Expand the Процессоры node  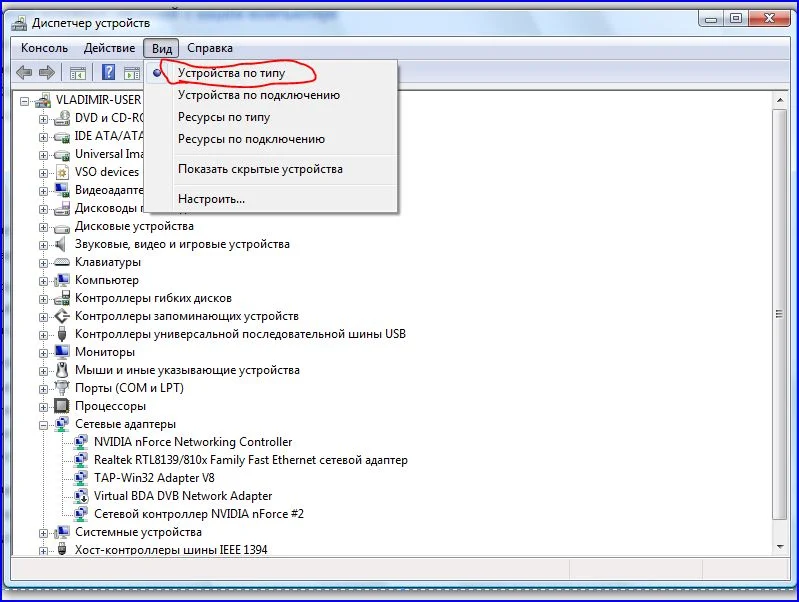(43, 407)
